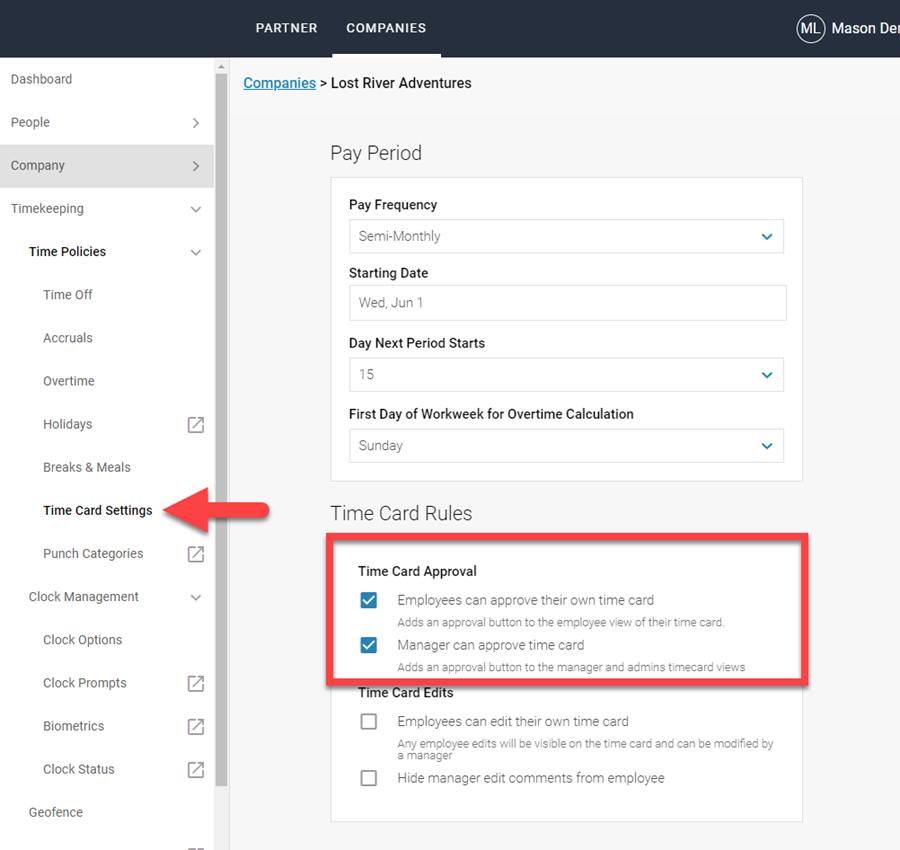Open Biometrics via the external link icon

196,726
